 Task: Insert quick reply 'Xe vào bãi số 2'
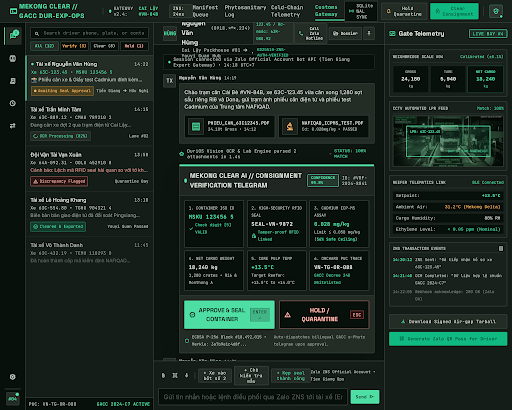coord(215,375)
